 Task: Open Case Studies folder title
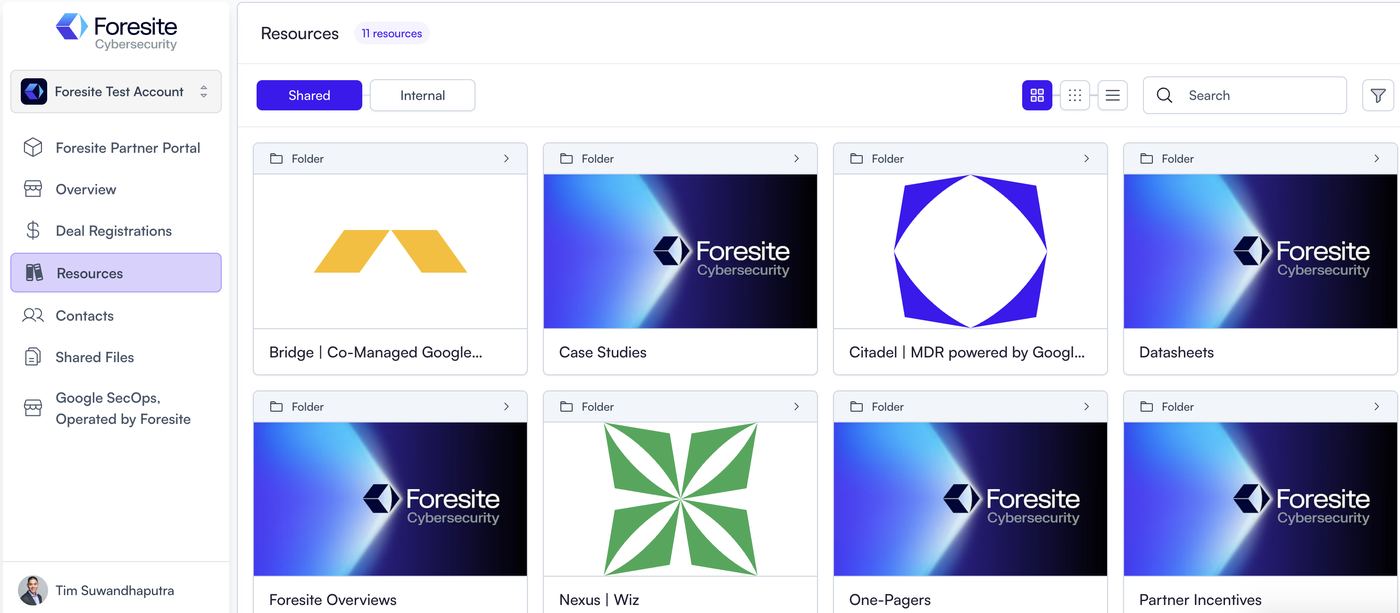603,352
